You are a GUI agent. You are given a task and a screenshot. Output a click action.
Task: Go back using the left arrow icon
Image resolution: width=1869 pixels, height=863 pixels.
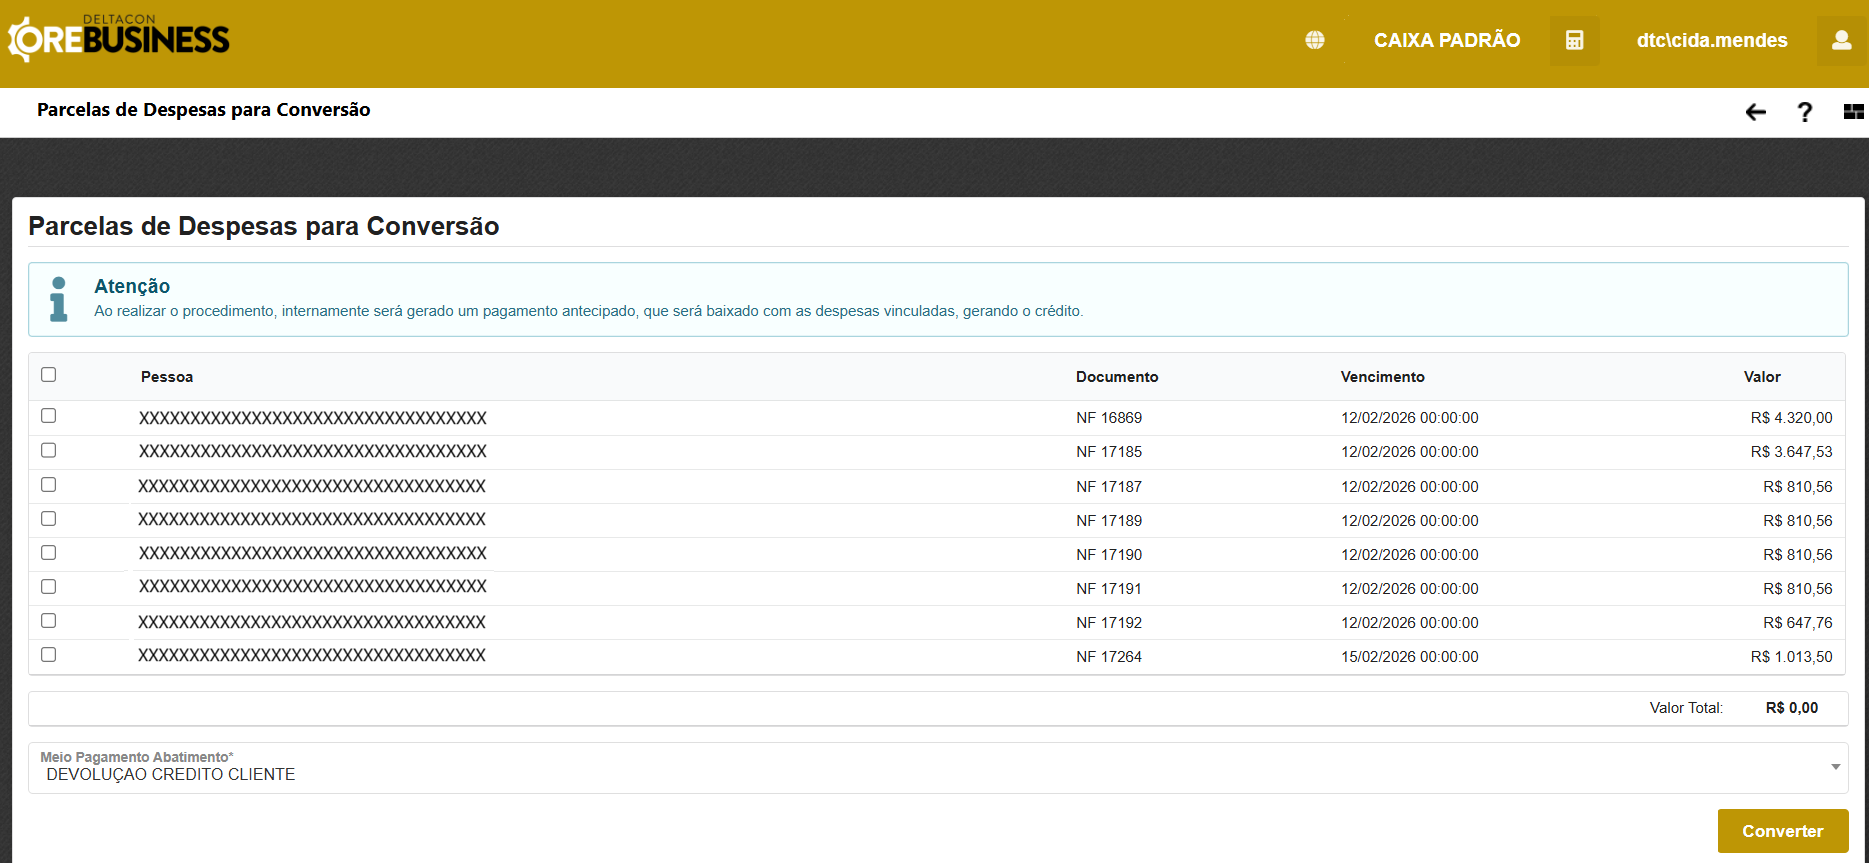click(1755, 112)
